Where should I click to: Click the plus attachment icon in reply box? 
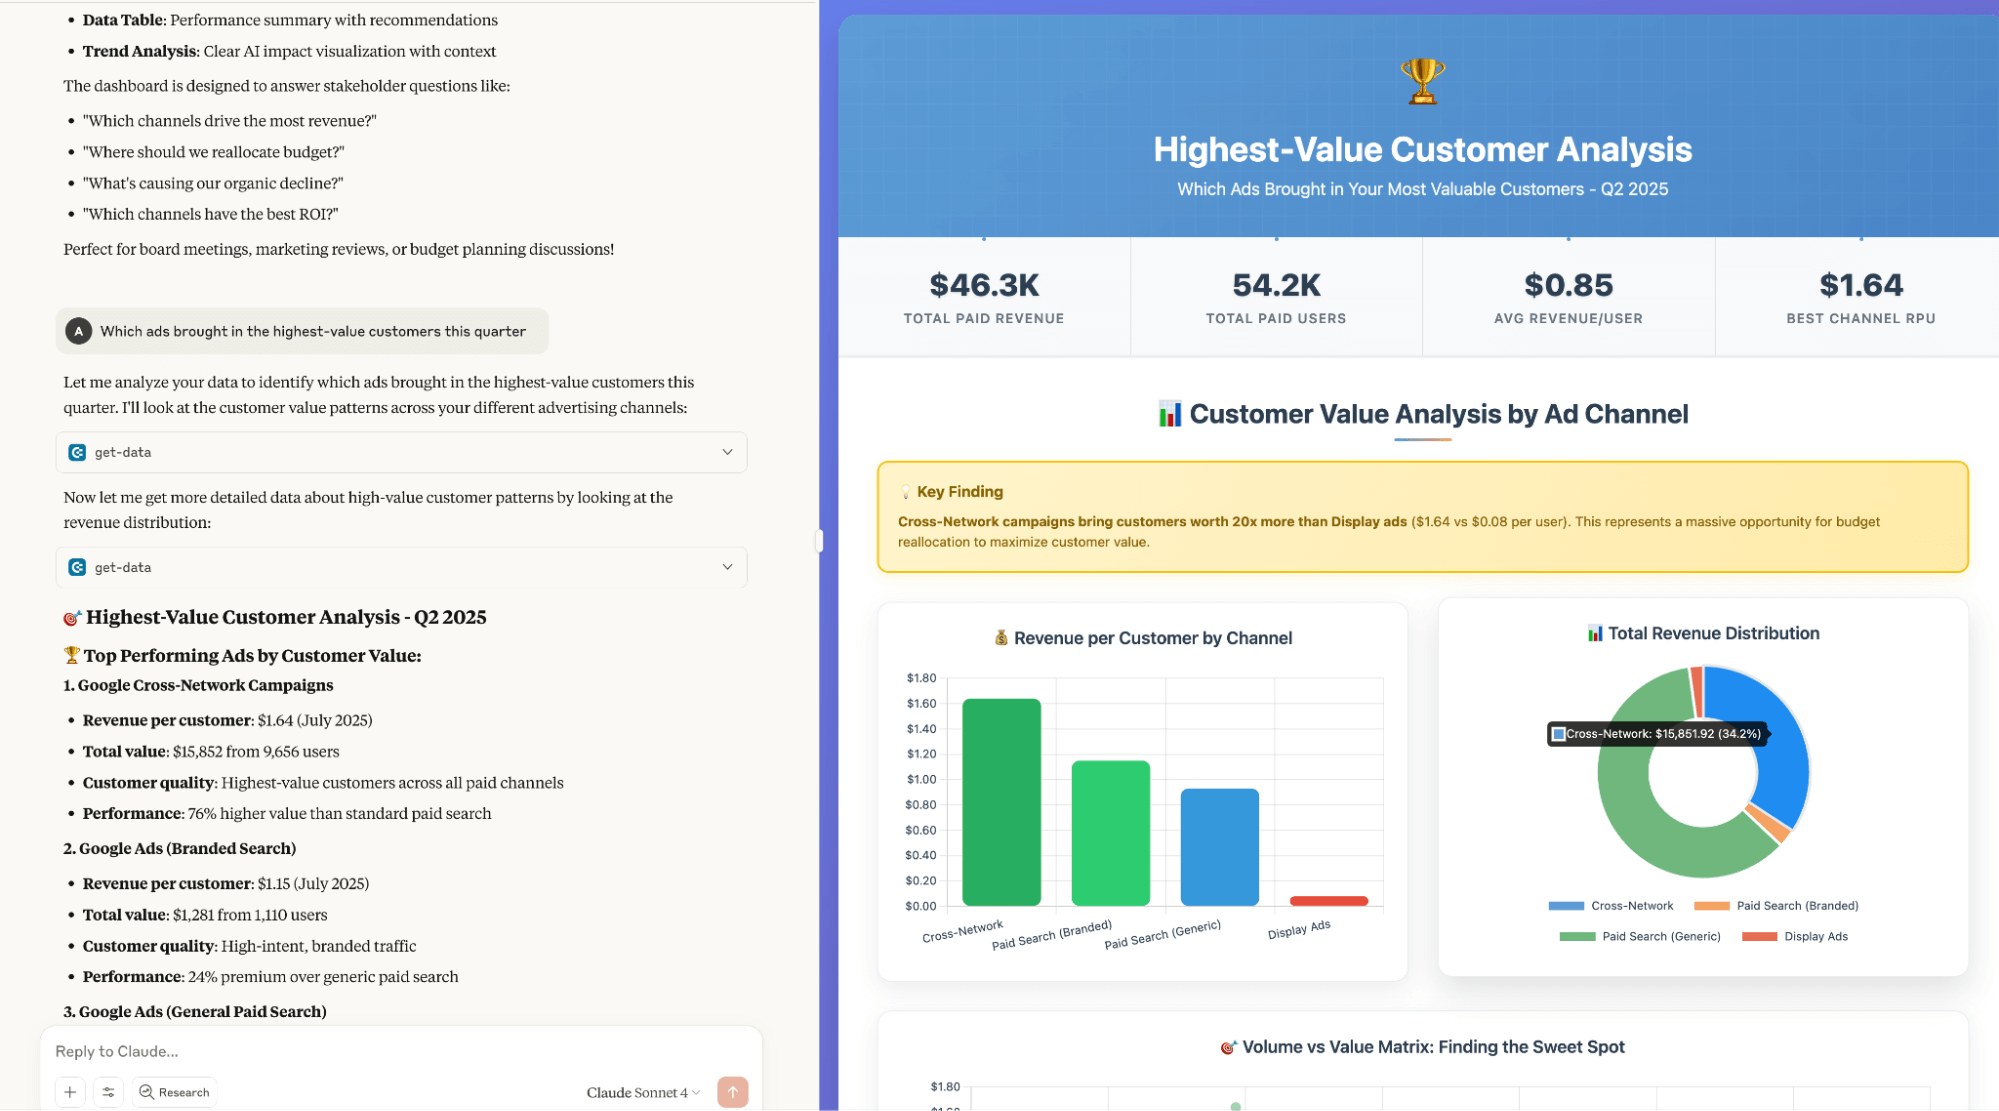(70, 1092)
